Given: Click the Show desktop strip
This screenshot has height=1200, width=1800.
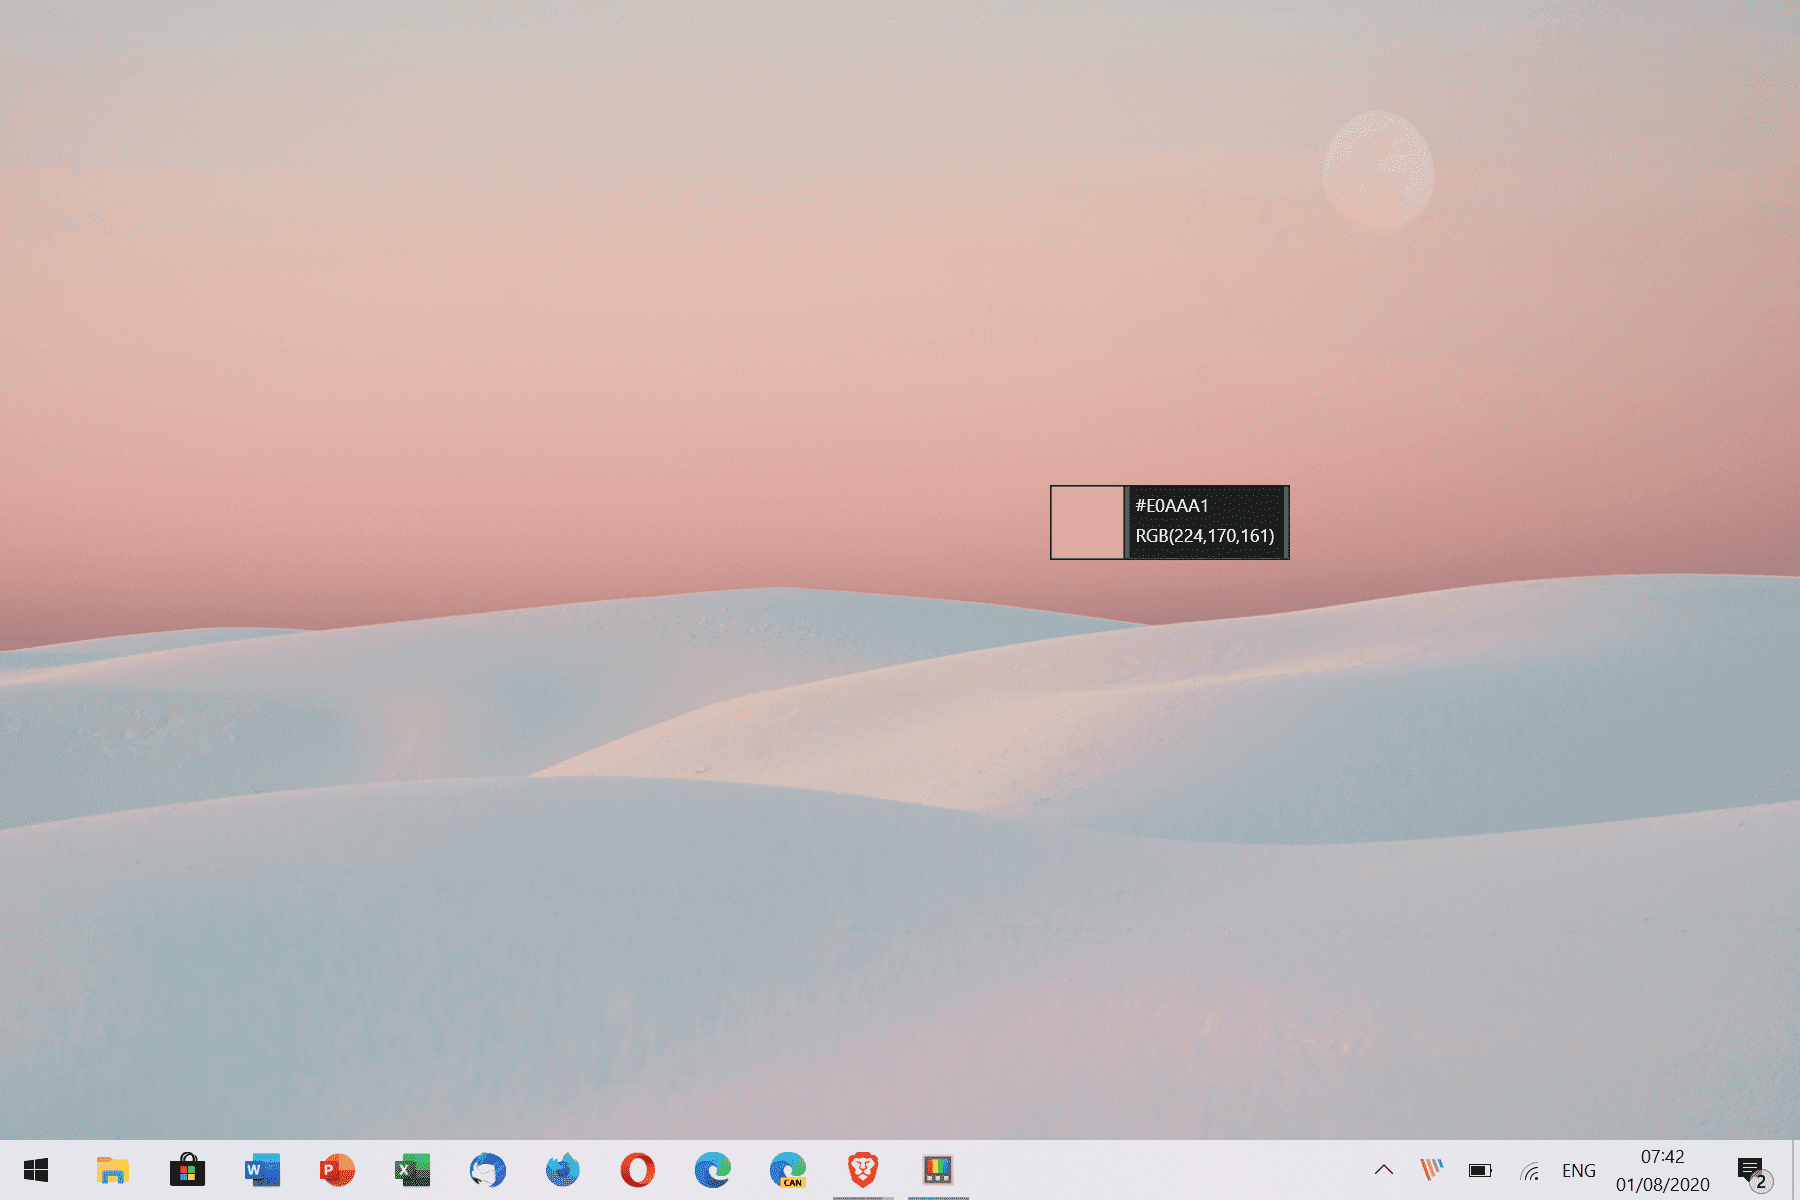Looking at the screenshot, I should (1795, 1170).
